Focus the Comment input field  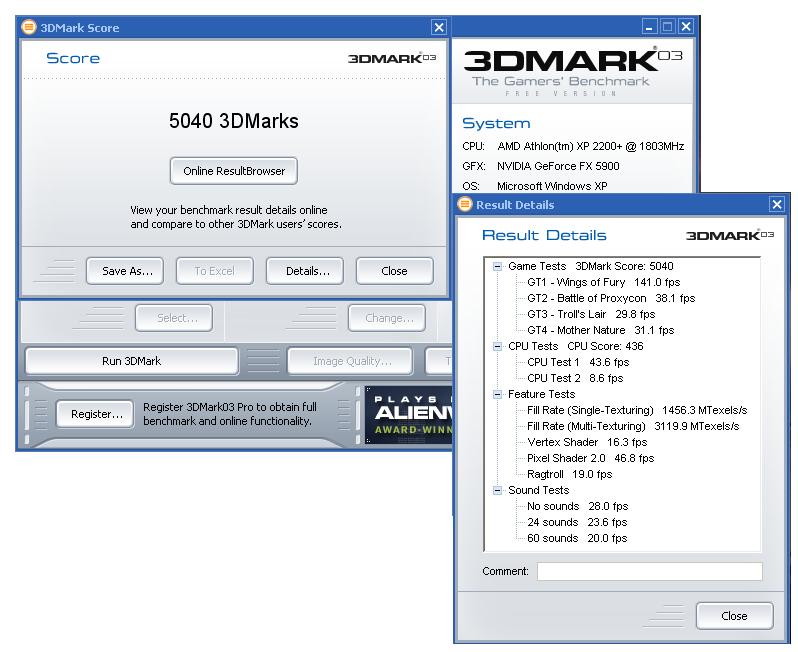pos(649,571)
